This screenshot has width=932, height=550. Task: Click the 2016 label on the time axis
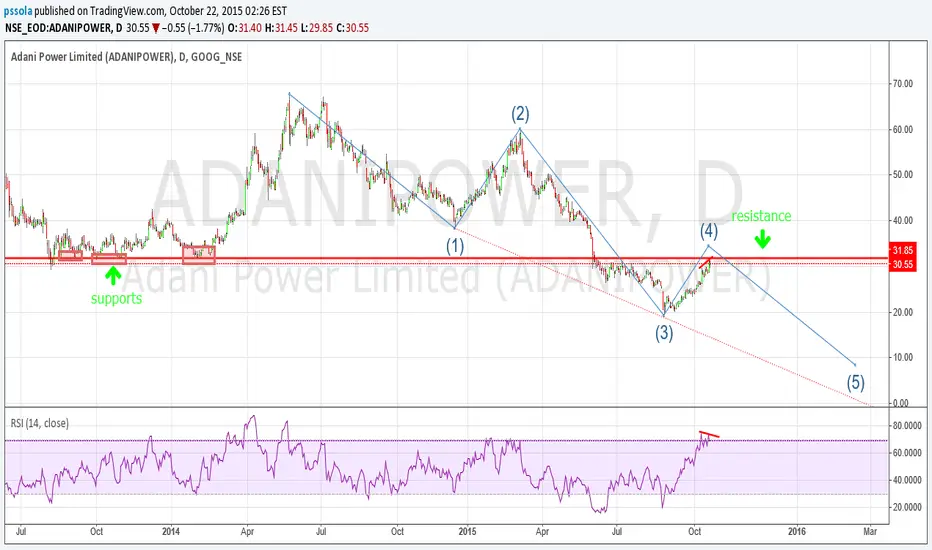796,531
